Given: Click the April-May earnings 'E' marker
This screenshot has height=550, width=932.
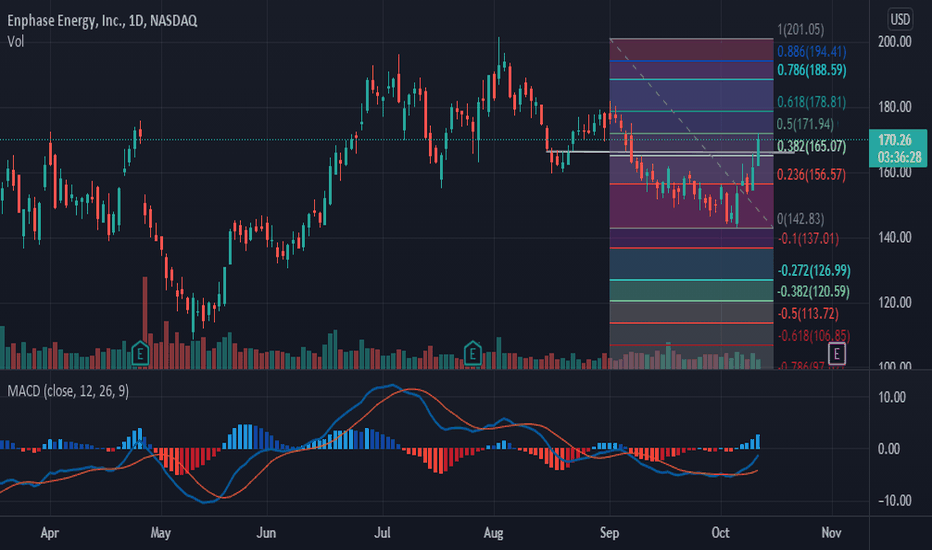Looking at the screenshot, I should [140, 354].
